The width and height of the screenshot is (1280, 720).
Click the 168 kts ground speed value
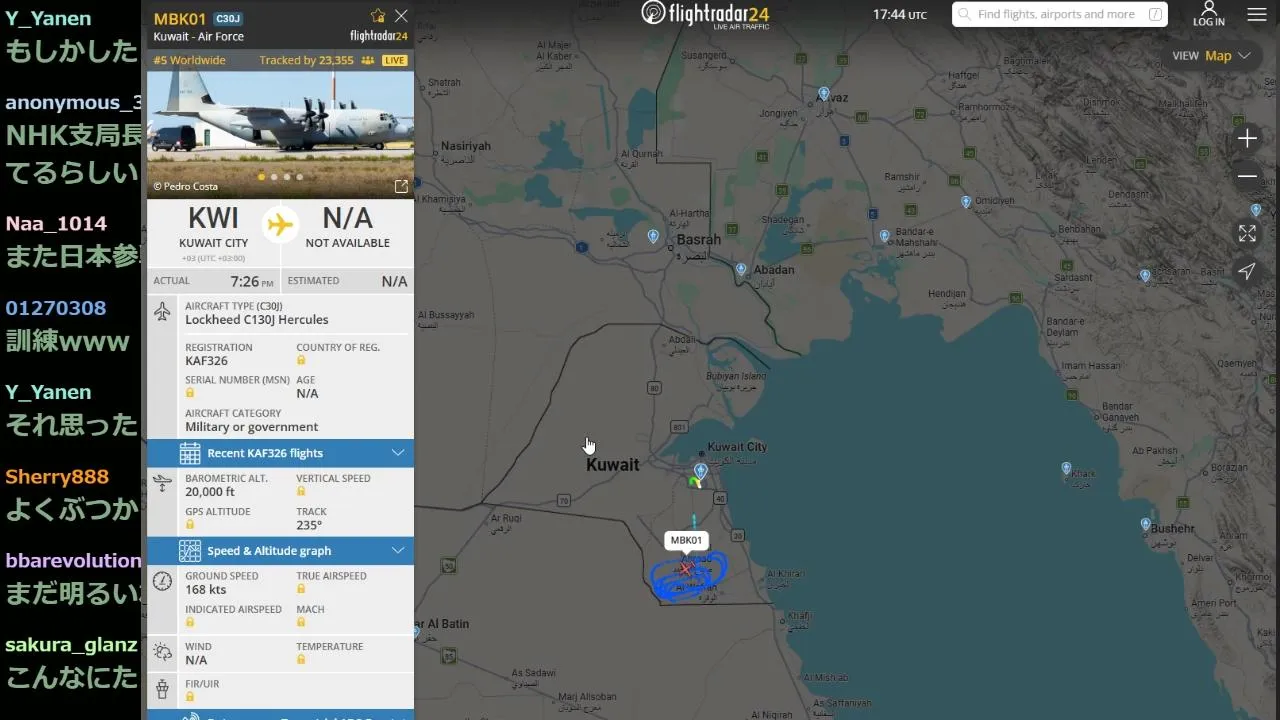pos(206,590)
